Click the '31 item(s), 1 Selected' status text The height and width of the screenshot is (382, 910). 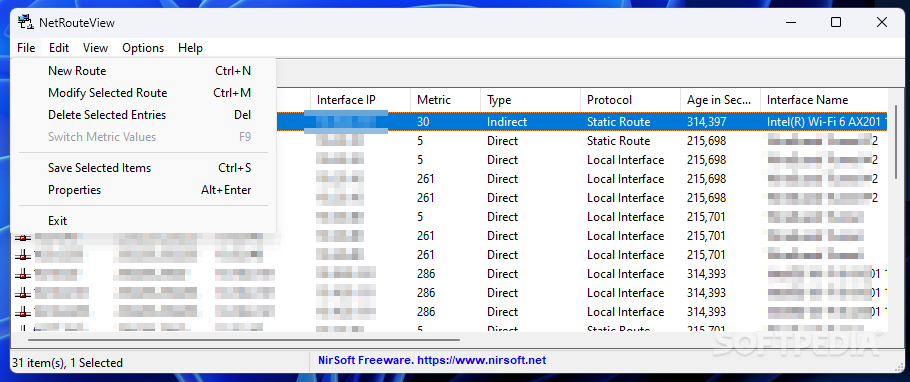click(67, 363)
